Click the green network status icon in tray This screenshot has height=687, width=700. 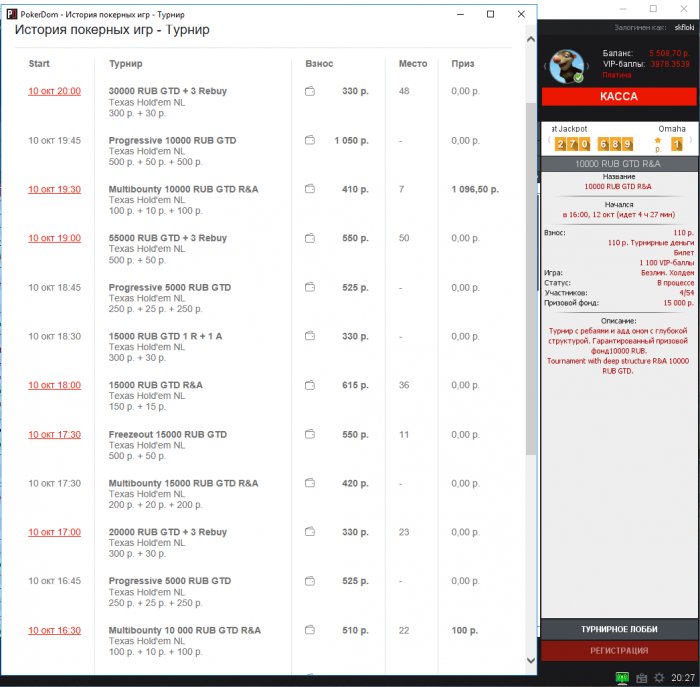pos(622,678)
